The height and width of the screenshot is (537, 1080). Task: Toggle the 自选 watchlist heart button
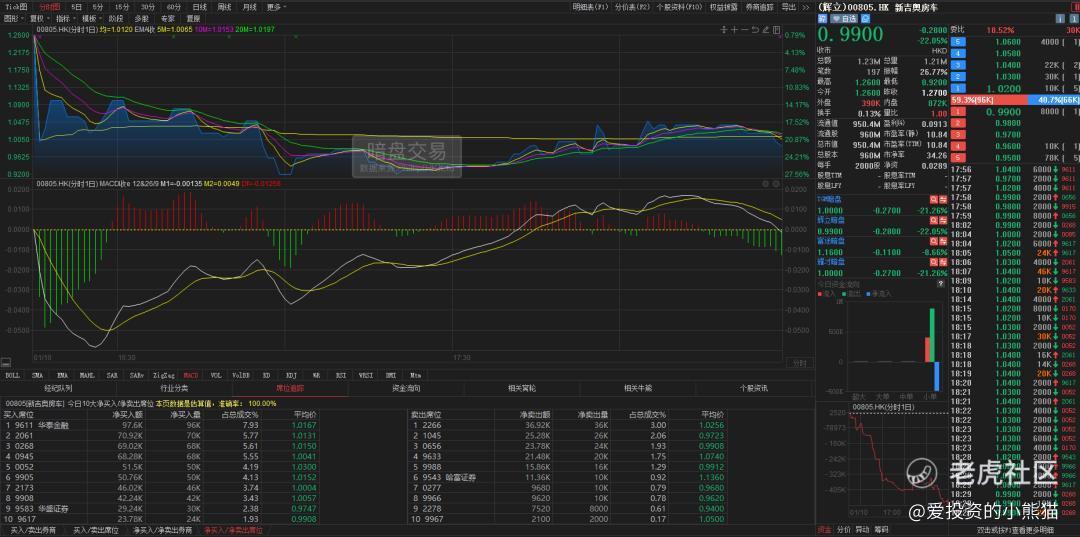(x=842, y=19)
